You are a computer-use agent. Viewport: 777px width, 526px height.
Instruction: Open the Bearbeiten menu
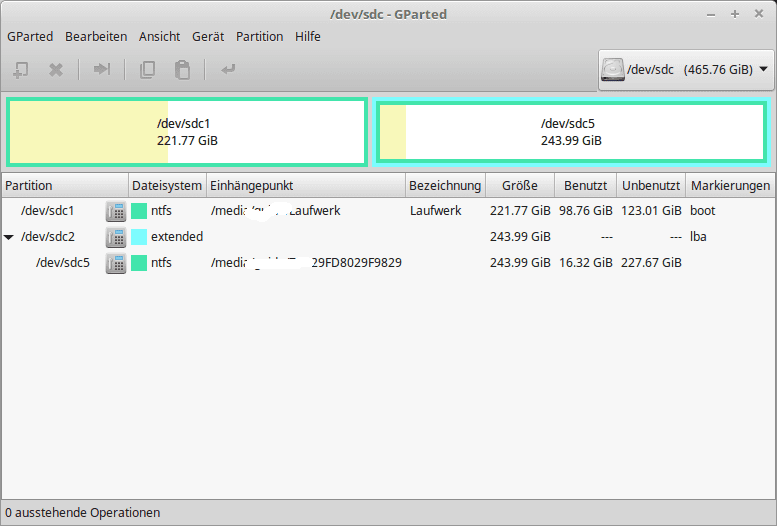coord(96,37)
